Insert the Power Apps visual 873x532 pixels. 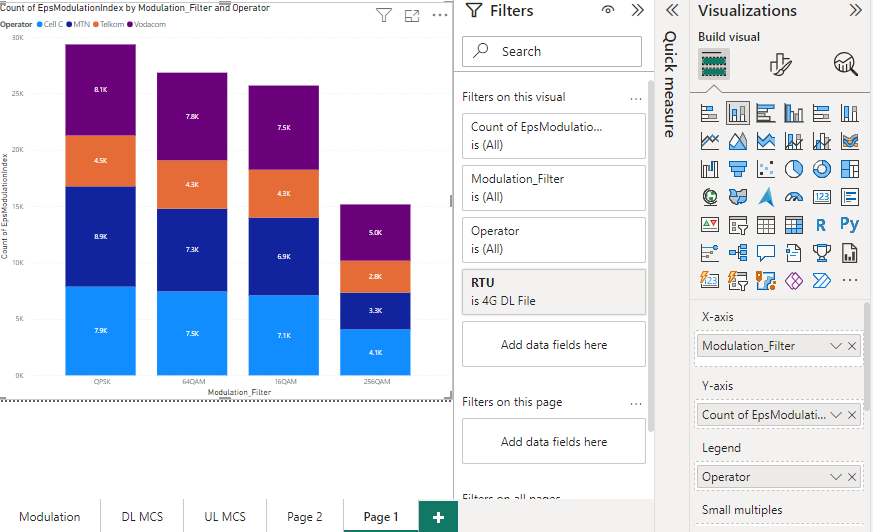pyautogui.click(x=793, y=280)
